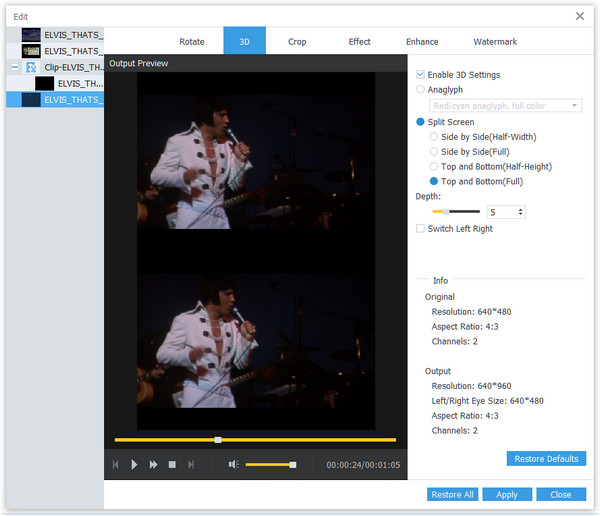This screenshot has height=516, width=600.
Task: Open the Crop tab
Action: click(x=297, y=41)
